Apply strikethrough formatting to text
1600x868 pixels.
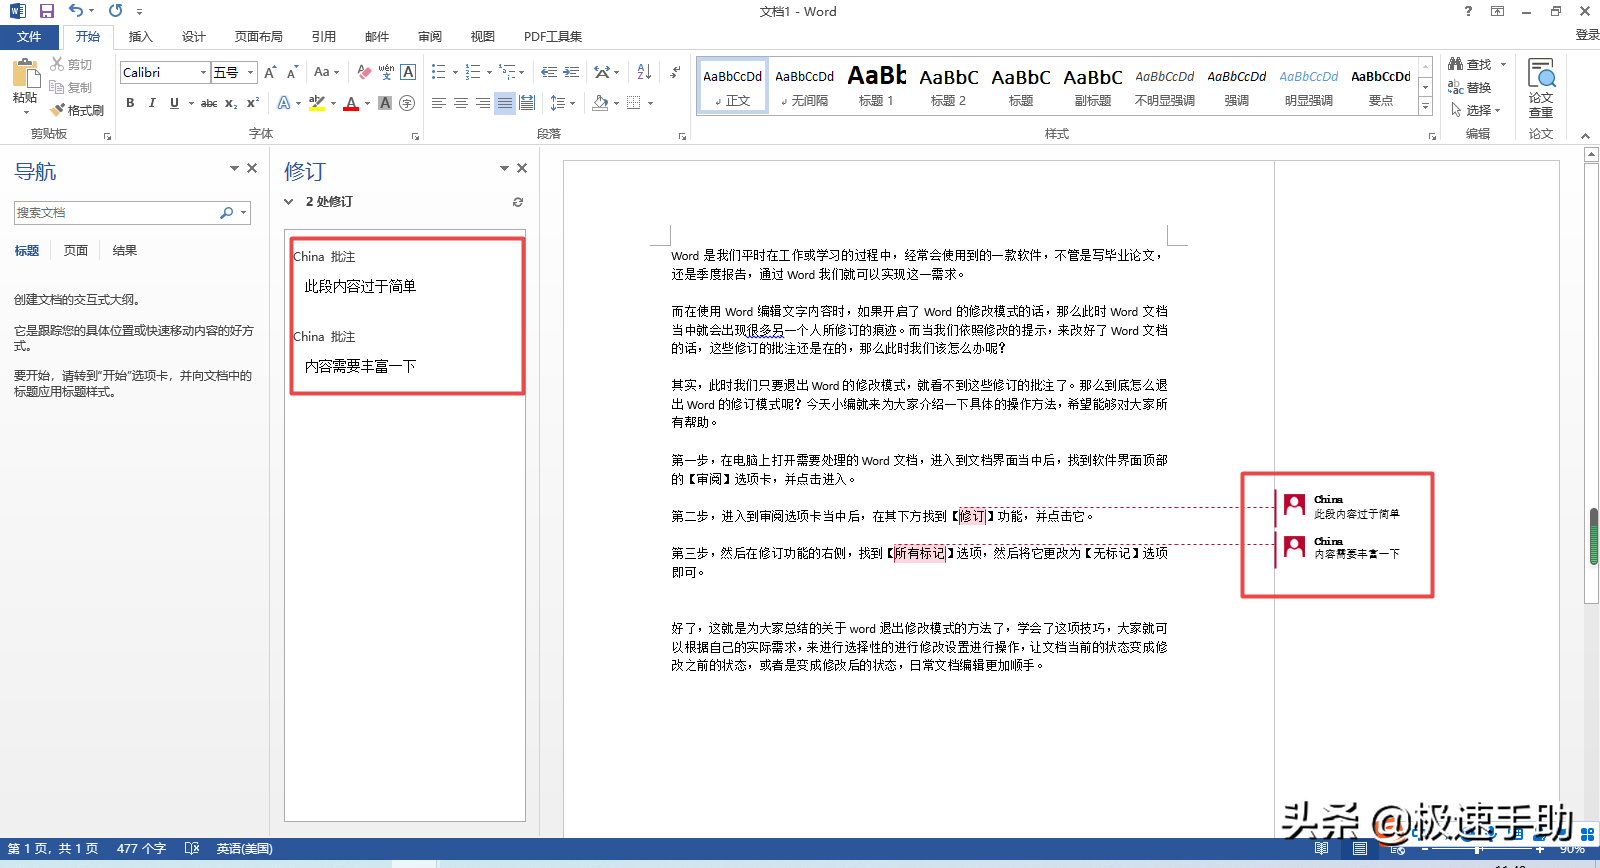pos(208,103)
